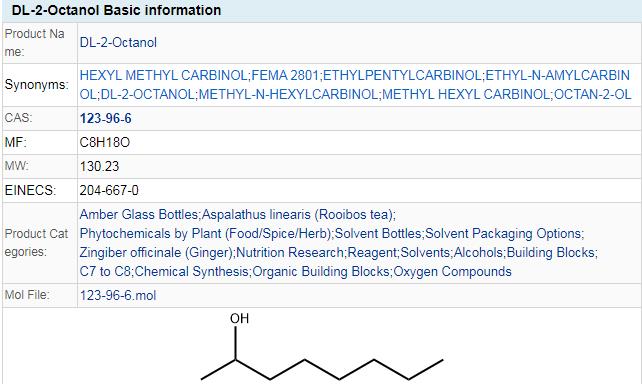Select Aspalathus linearis (Rooibos tea) category

point(298,215)
